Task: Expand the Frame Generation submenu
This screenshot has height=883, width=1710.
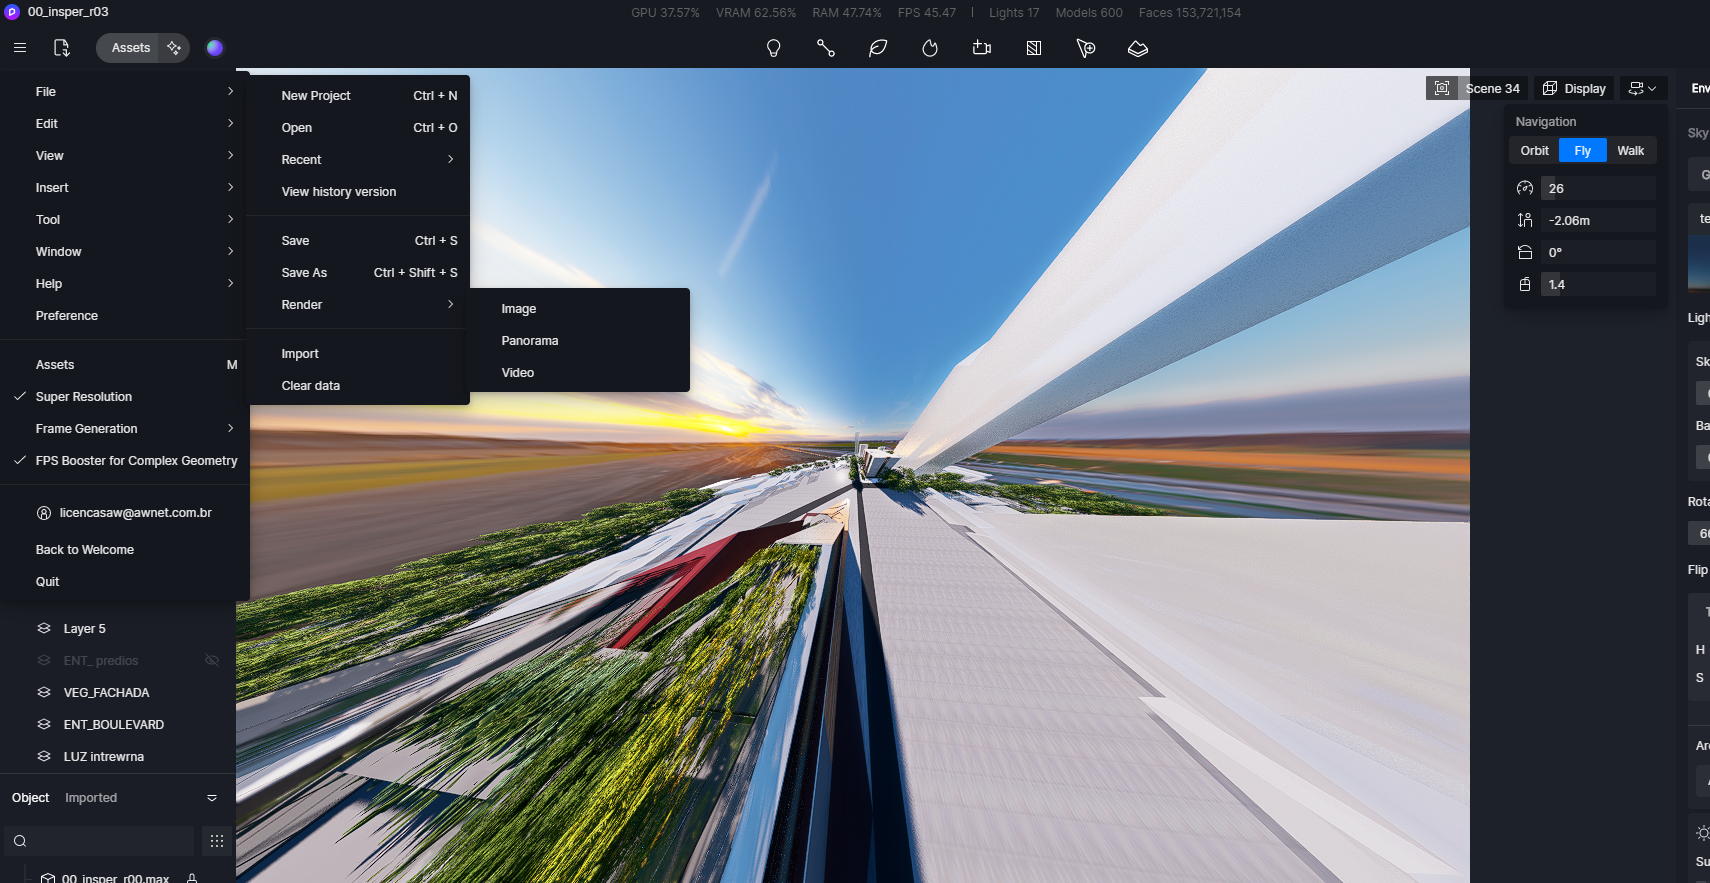Action: [x=124, y=429]
